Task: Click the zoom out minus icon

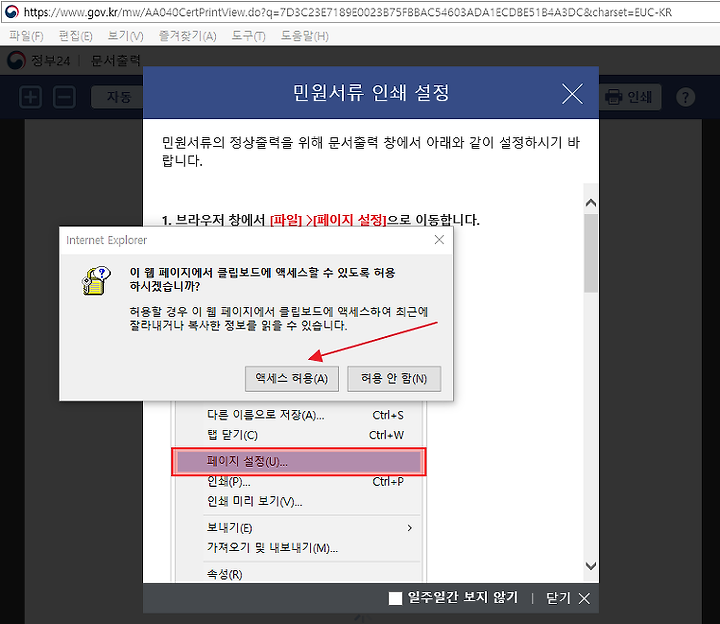Action: coord(64,97)
